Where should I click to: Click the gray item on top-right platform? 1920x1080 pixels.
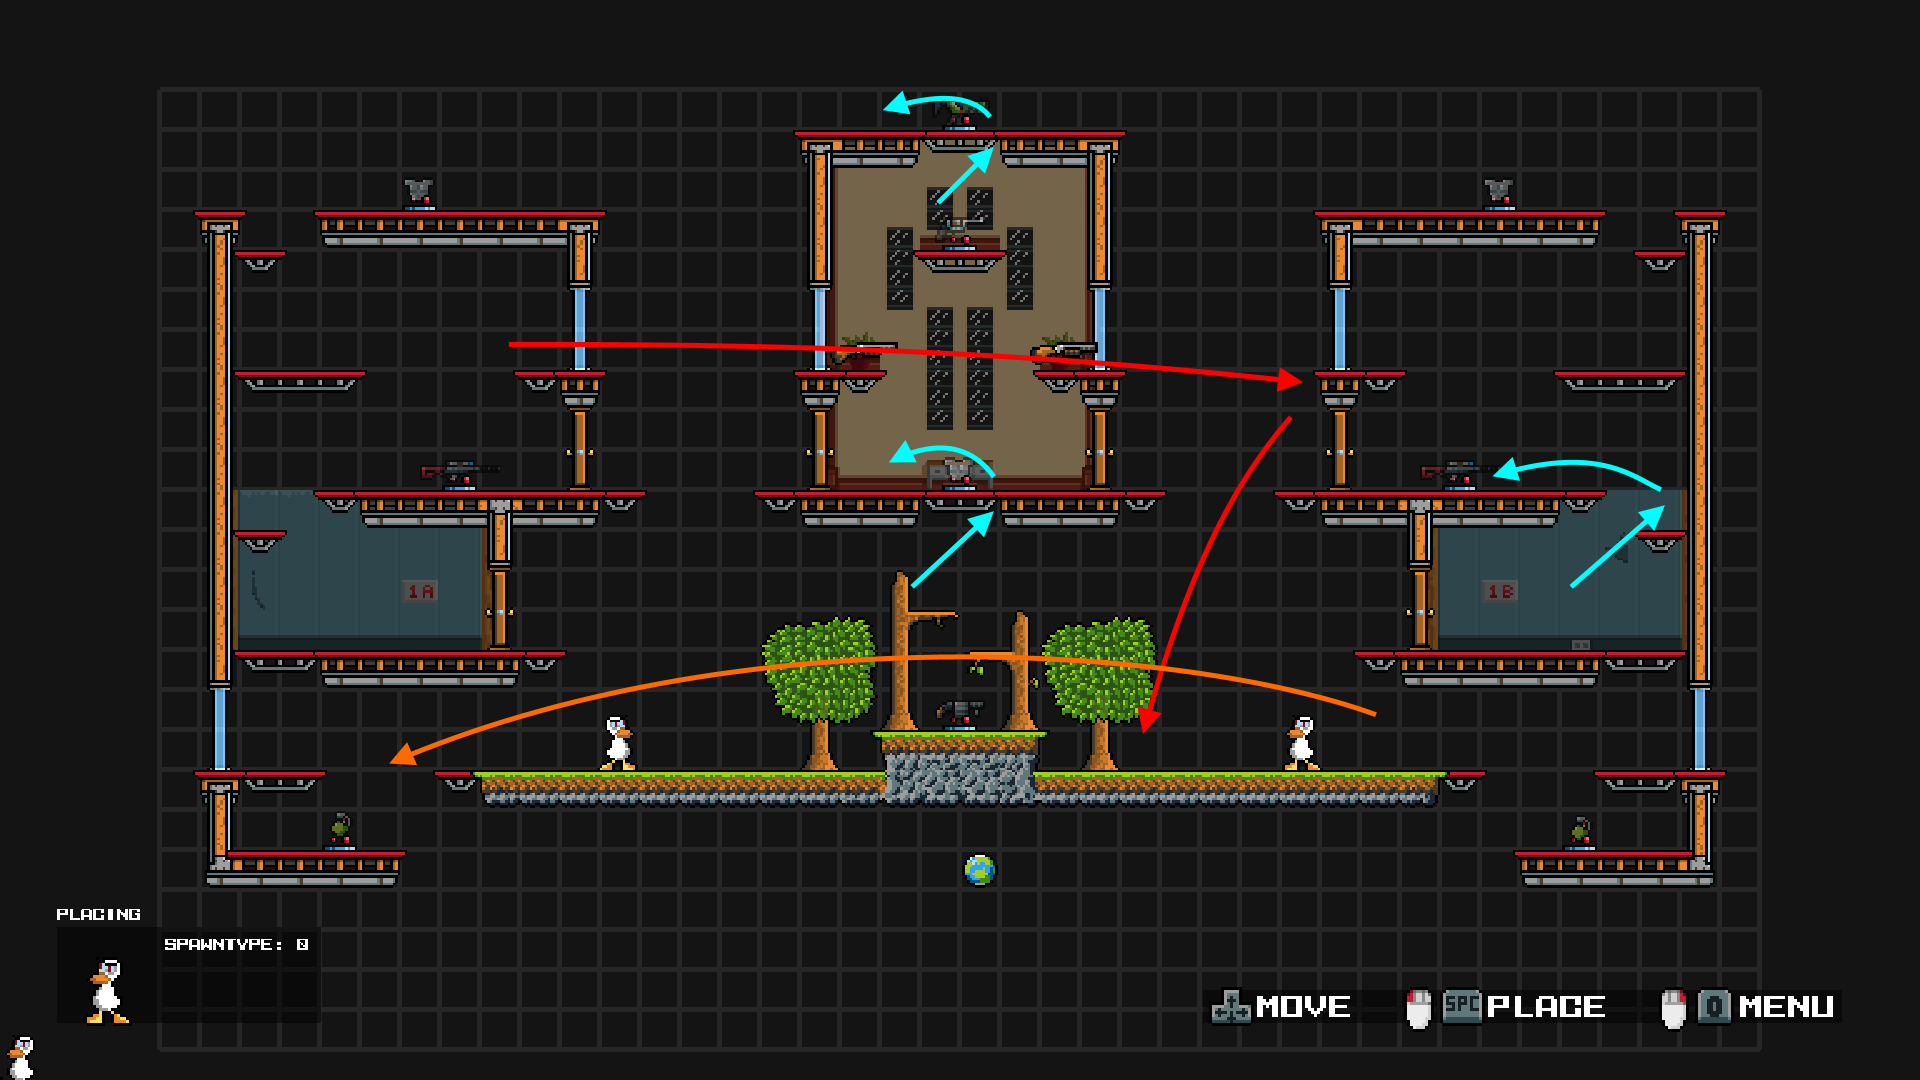click(1497, 191)
